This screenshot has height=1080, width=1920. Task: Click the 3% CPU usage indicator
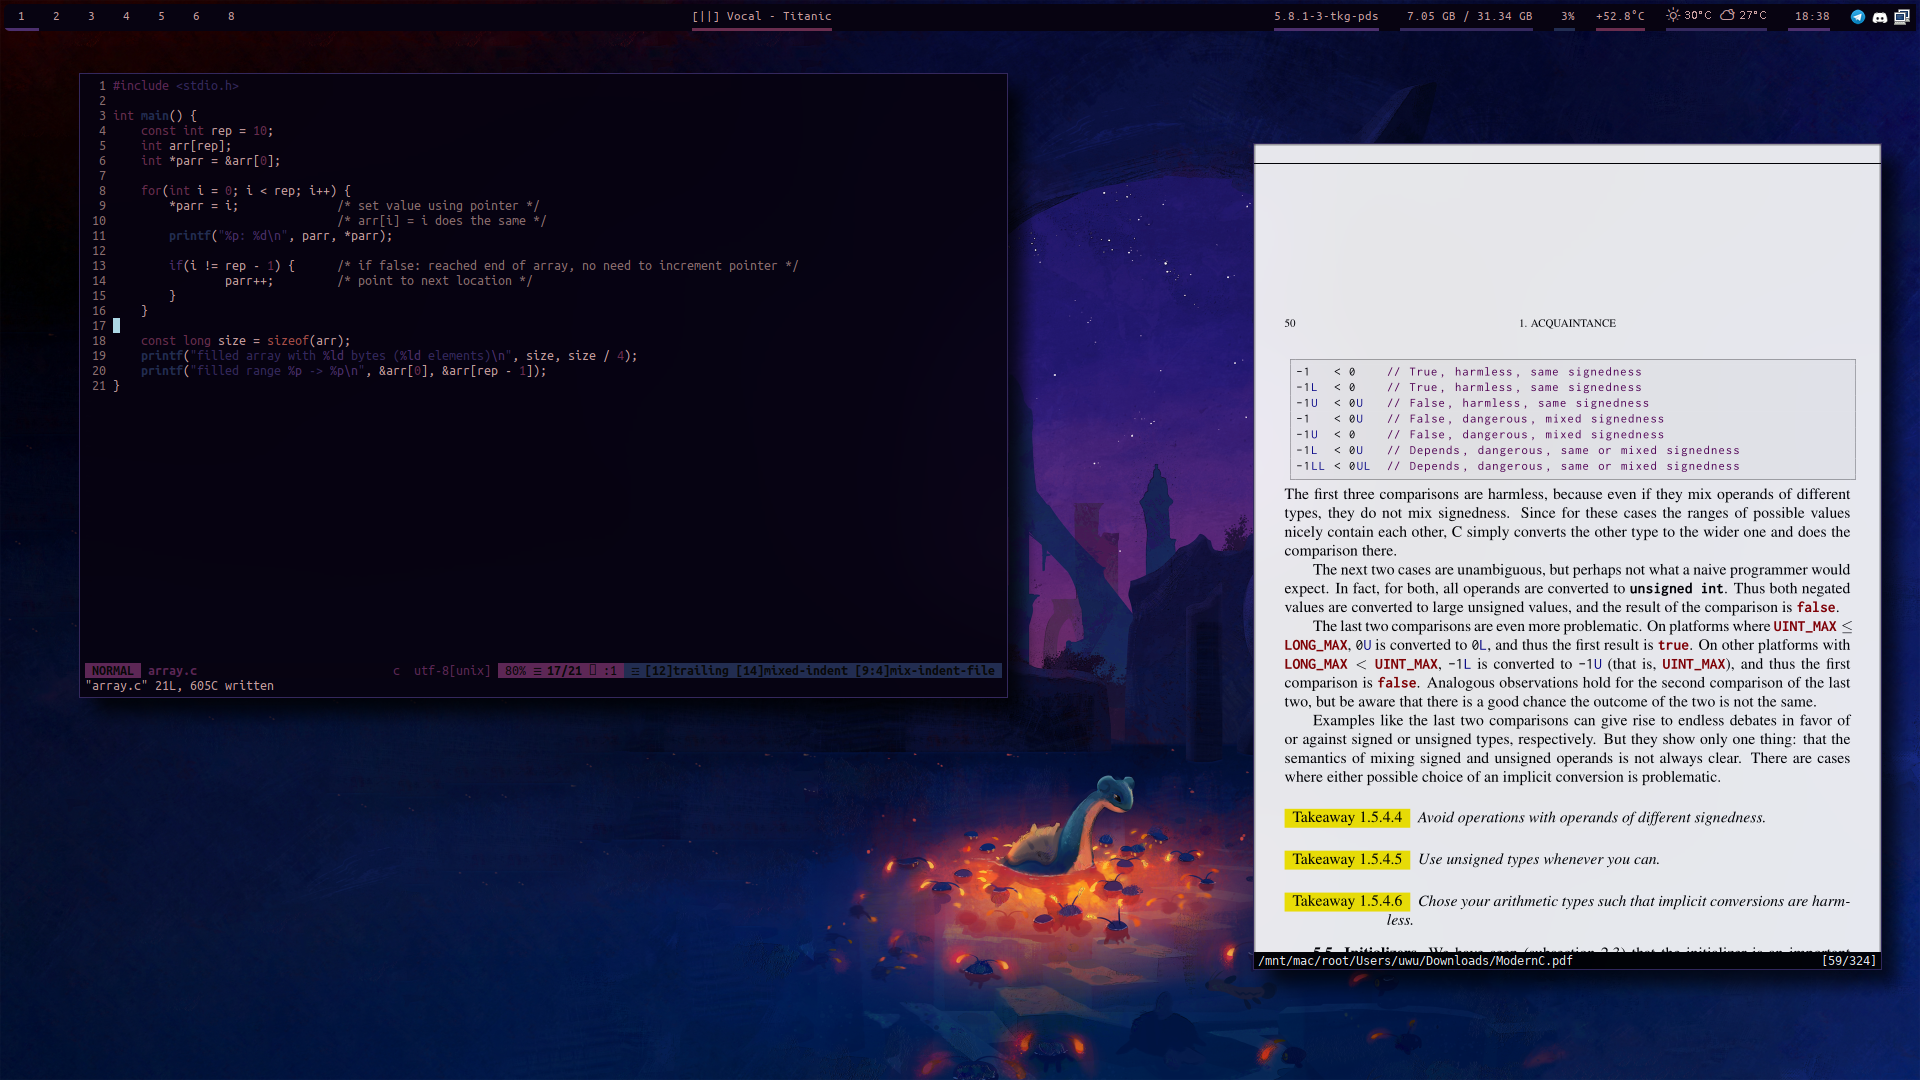tap(1567, 16)
